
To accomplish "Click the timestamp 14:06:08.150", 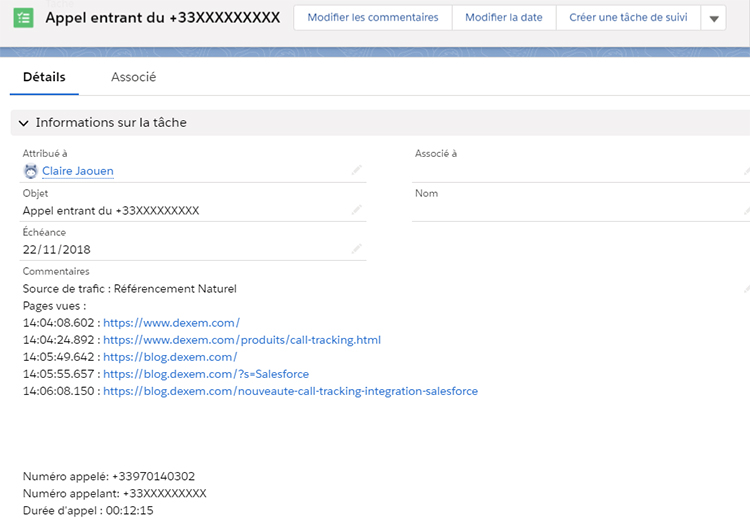I will click(x=58, y=391).
